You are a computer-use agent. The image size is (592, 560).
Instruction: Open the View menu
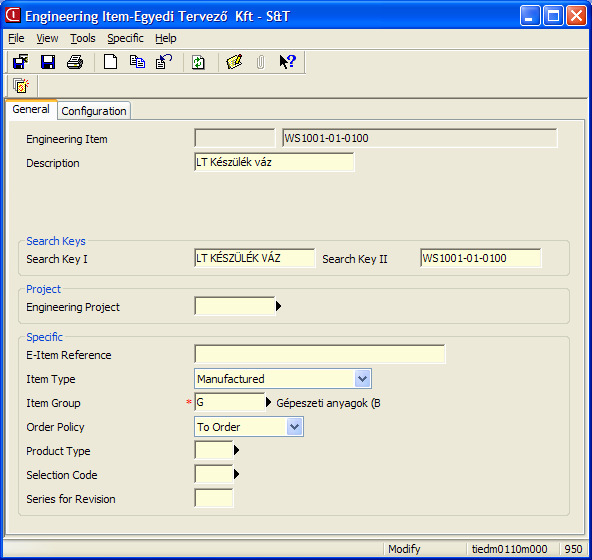point(47,39)
